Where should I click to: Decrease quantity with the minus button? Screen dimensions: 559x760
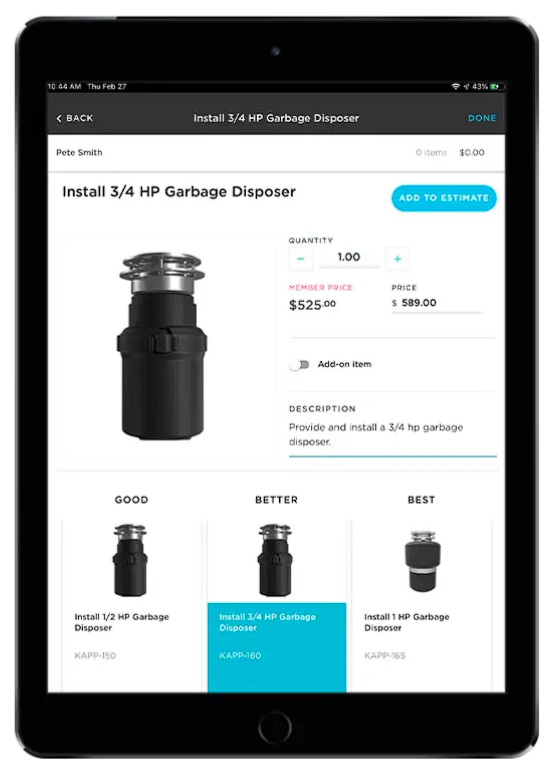(301, 258)
